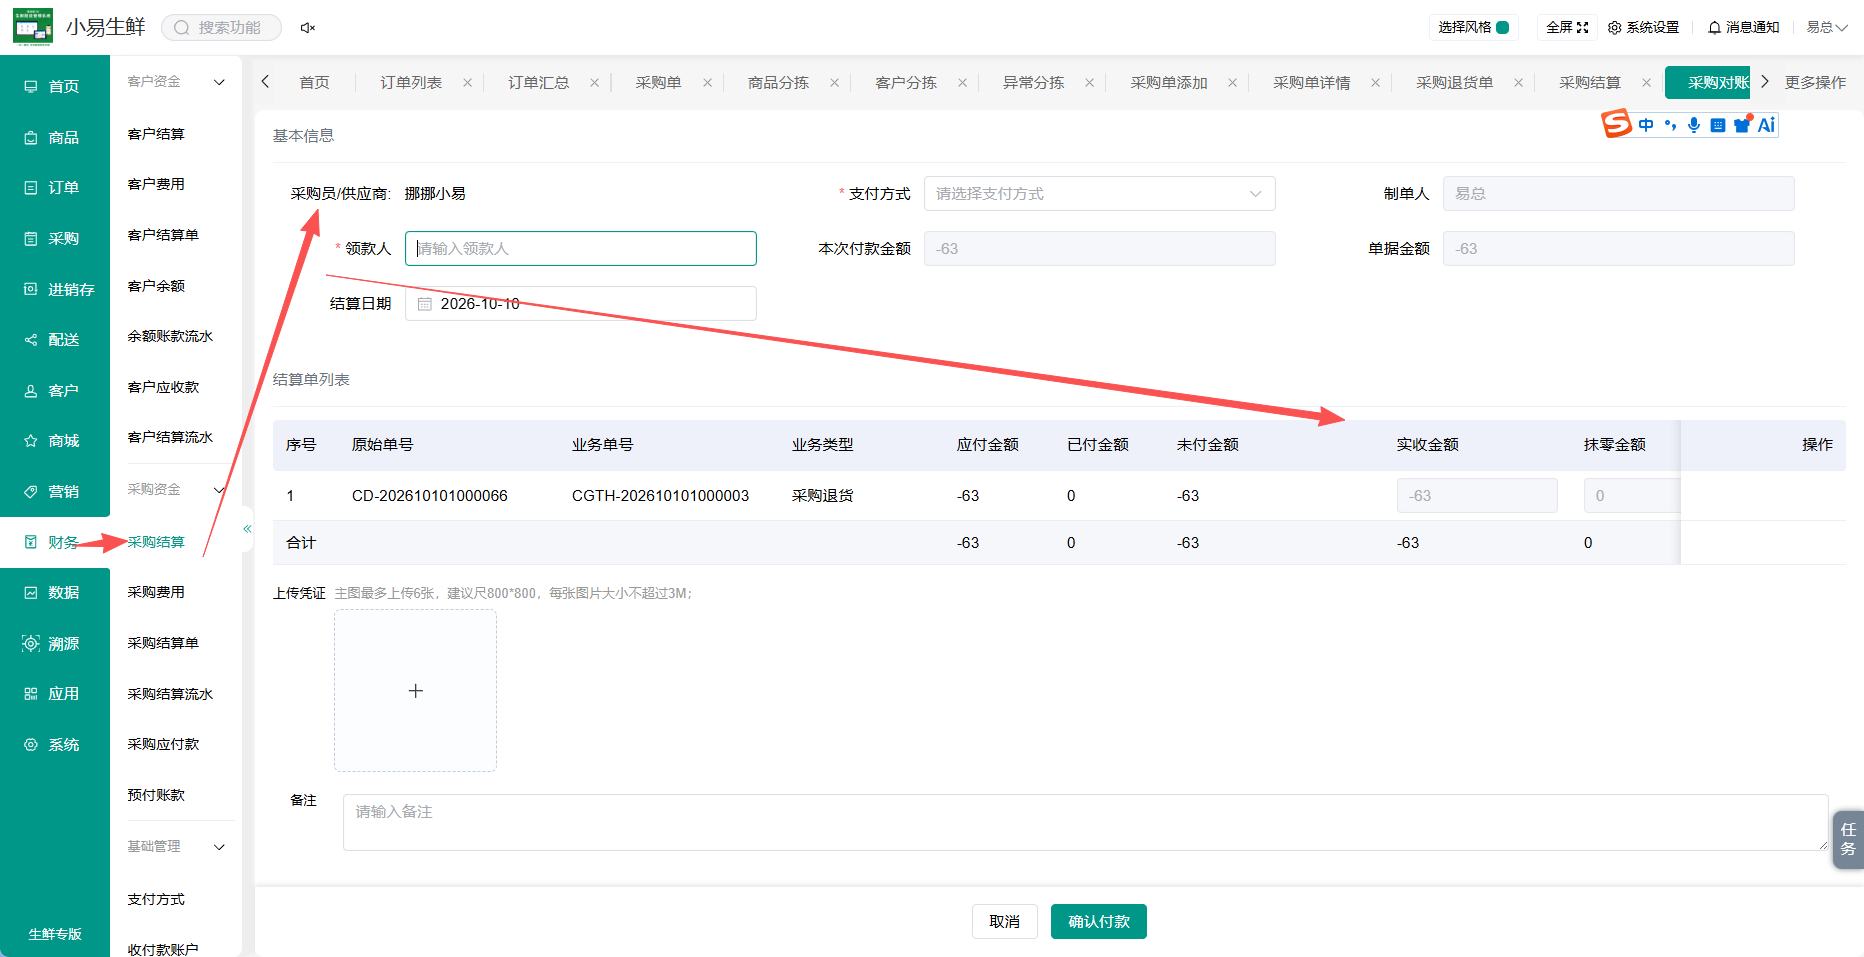Close the 商品分拣 tab

coord(834,83)
